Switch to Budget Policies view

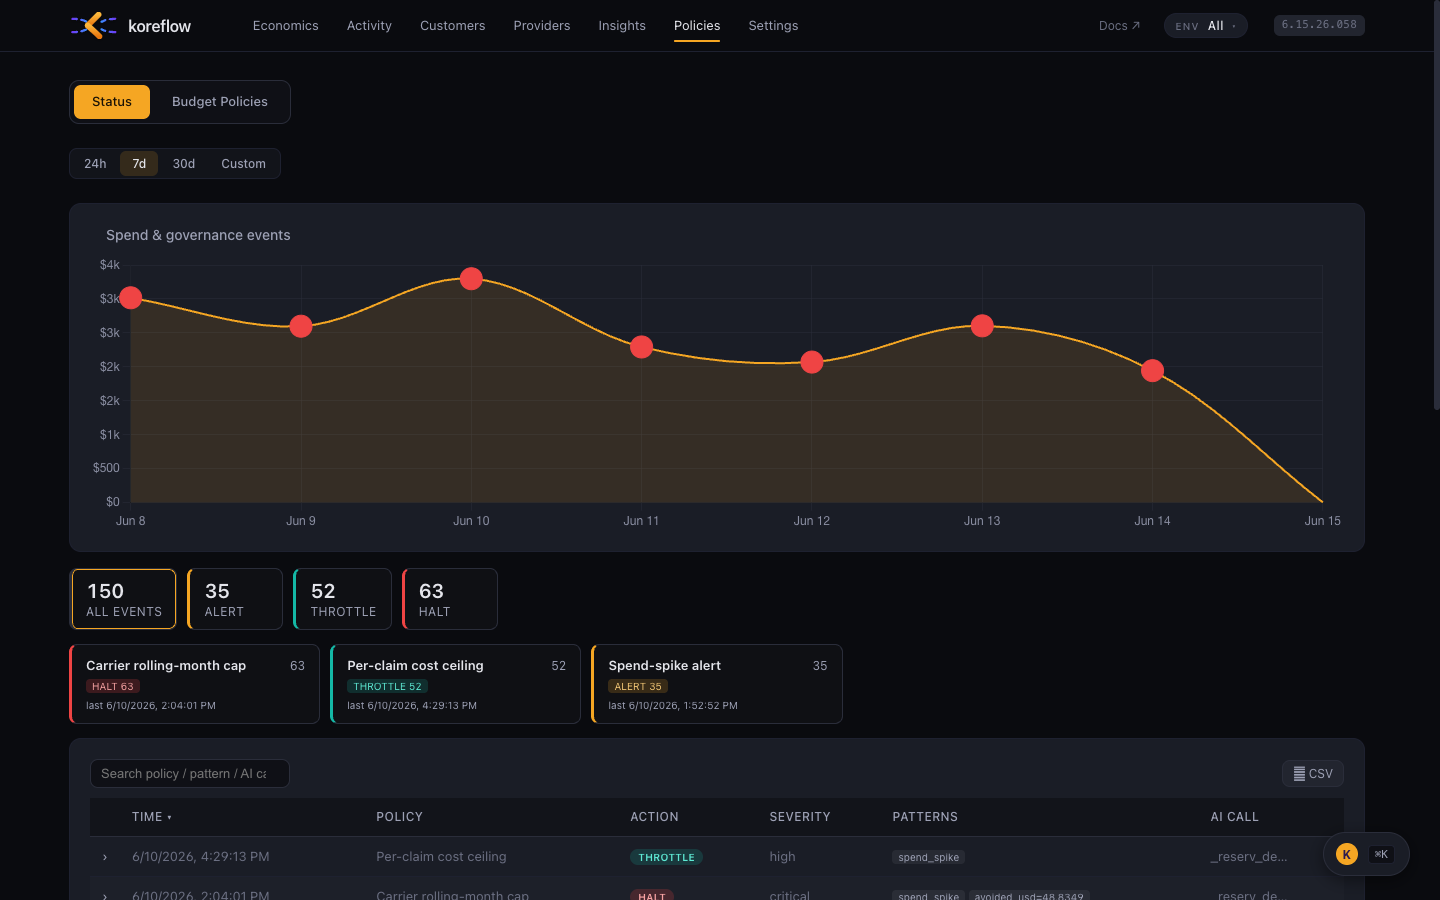pos(220,102)
